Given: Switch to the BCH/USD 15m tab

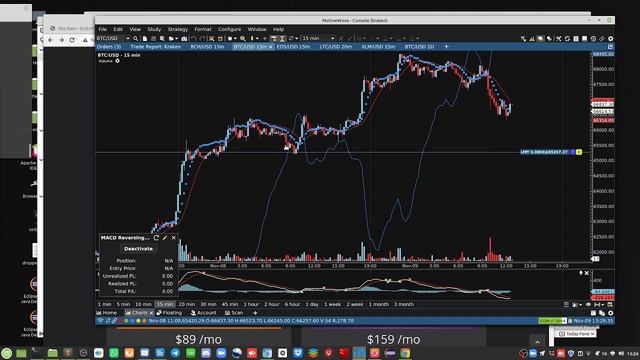Looking at the screenshot, I should (x=207, y=47).
